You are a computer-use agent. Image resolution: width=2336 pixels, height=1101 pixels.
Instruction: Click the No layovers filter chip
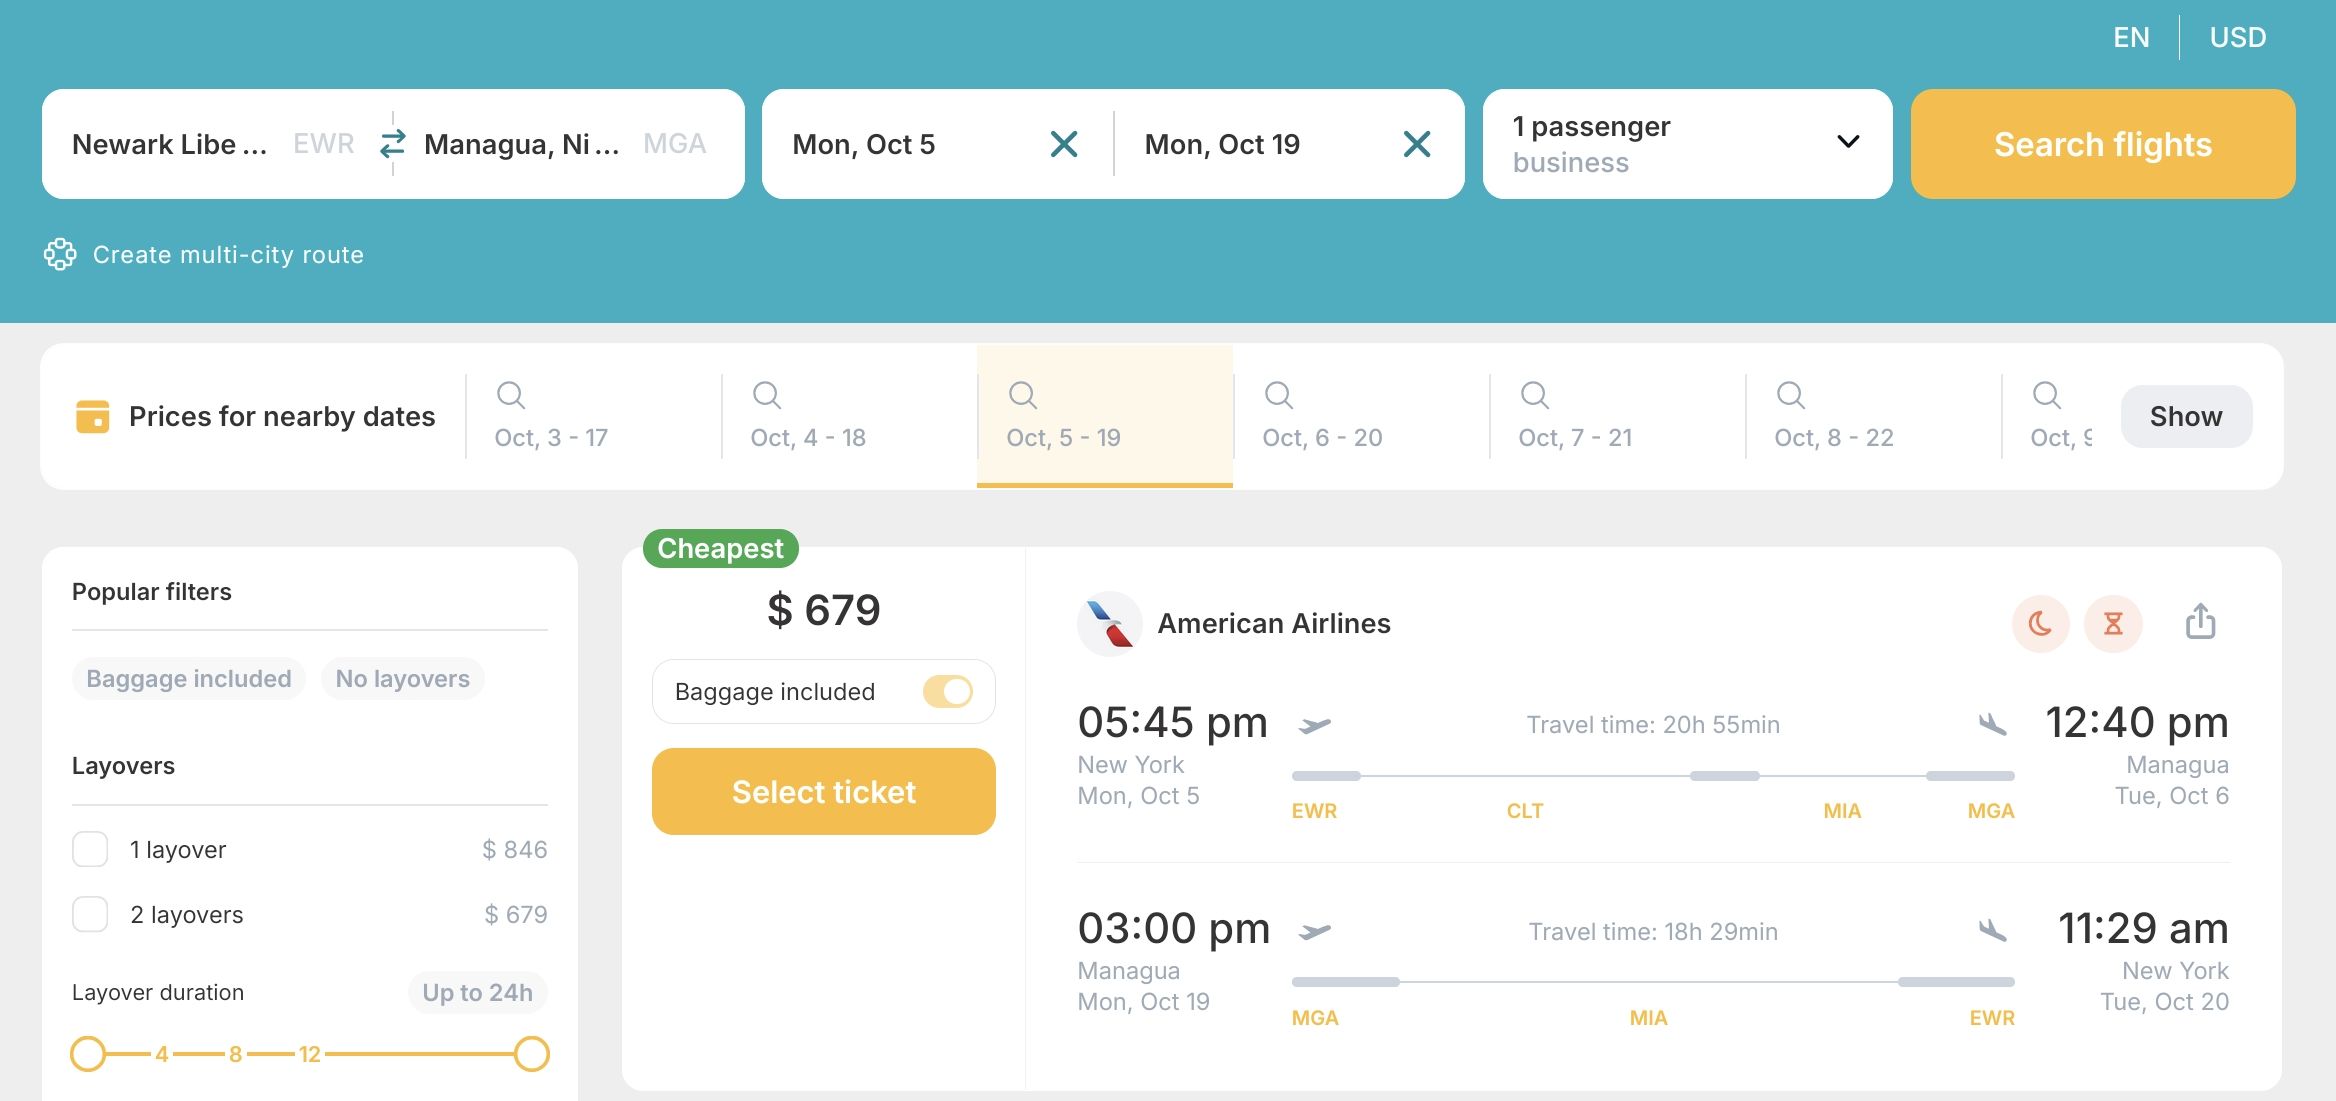pos(402,678)
